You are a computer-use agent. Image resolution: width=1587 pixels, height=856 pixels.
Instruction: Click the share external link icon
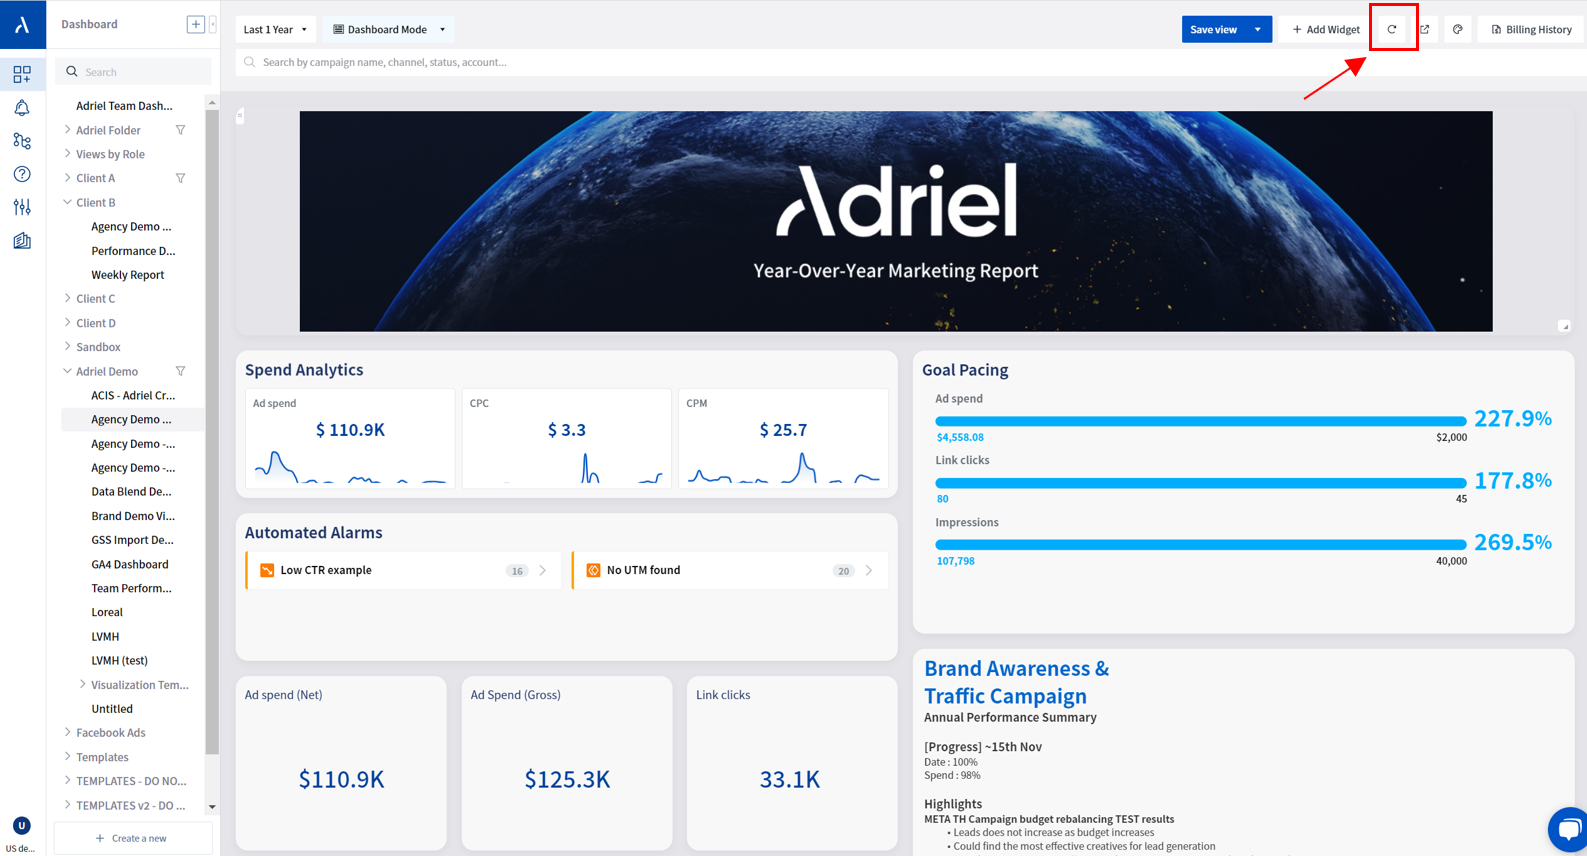point(1425,29)
